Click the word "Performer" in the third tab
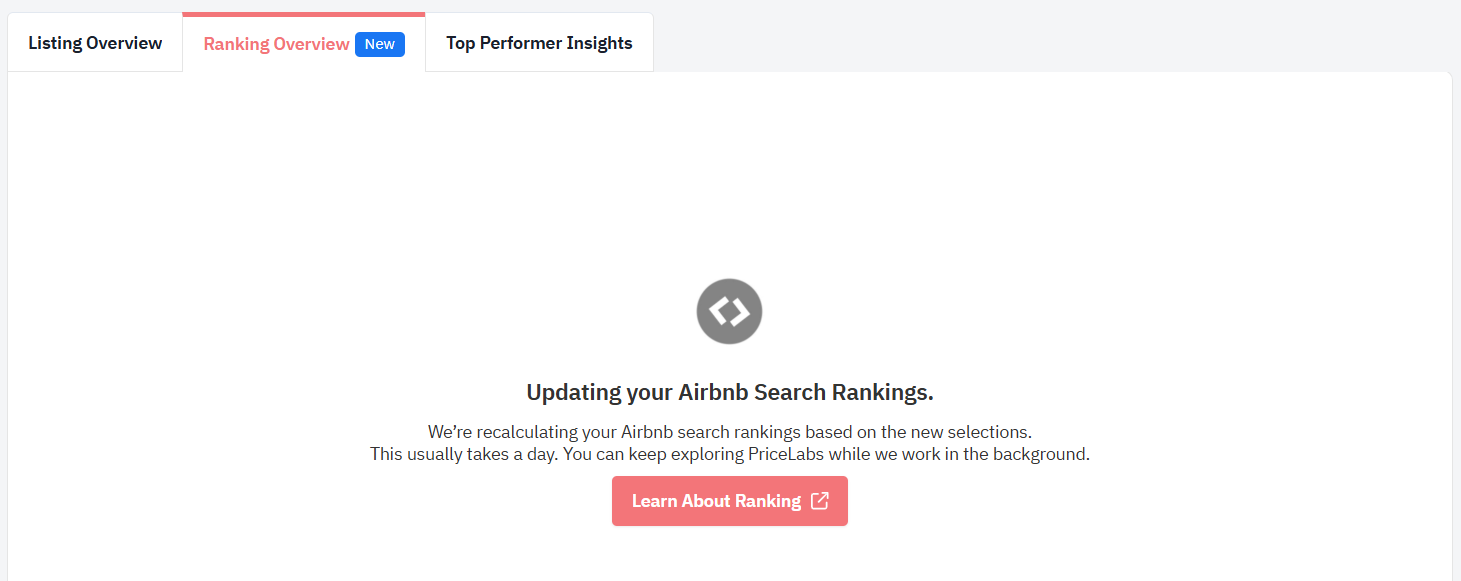1461x581 pixels. pos(520,43)
